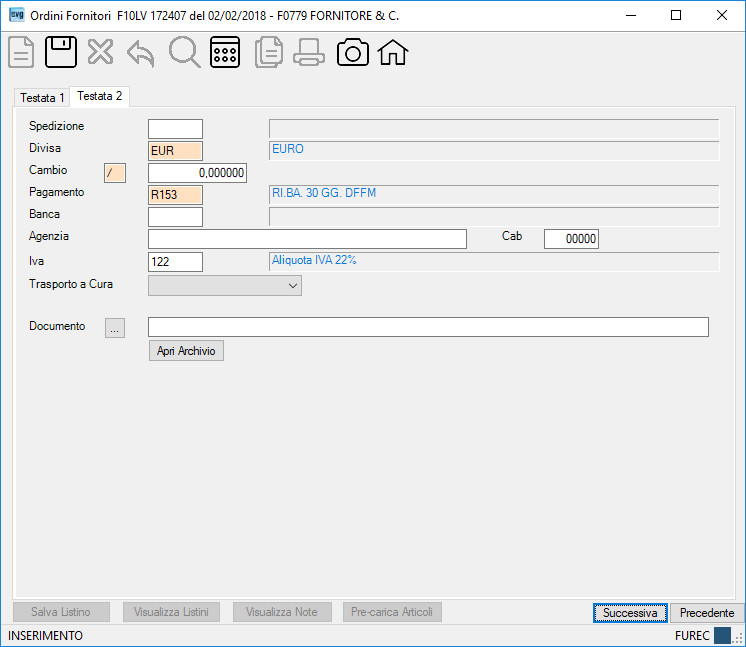
Task: Open the Apri Archivio button
Action: point(186,351)
